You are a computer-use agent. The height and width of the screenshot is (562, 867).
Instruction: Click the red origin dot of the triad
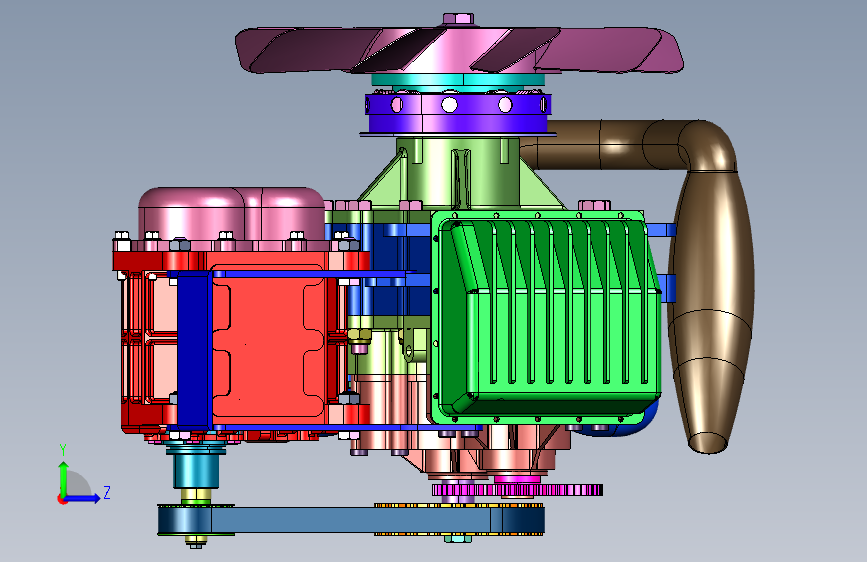point(62,499)
